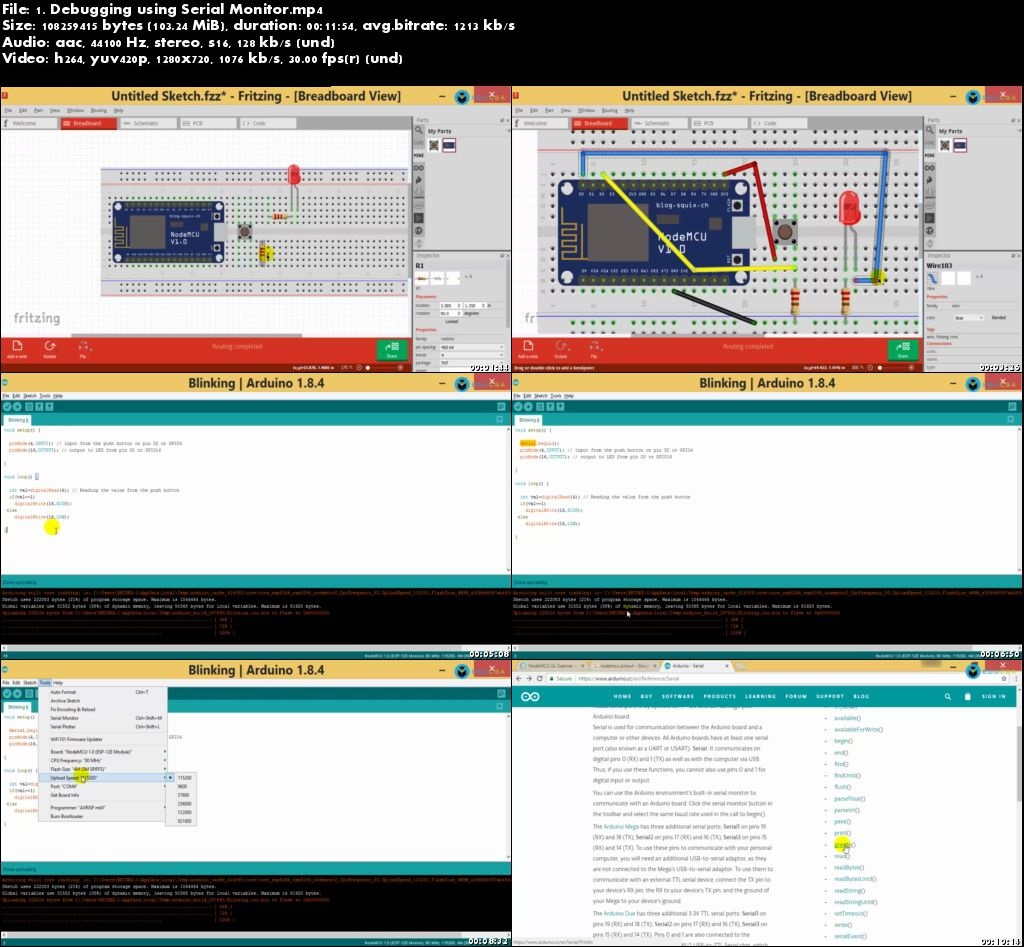The width and height of the screenshot is (1024, 947).
Task: Click the Upload icon in middle-right Arduino frame
Action: coord(528,406)
